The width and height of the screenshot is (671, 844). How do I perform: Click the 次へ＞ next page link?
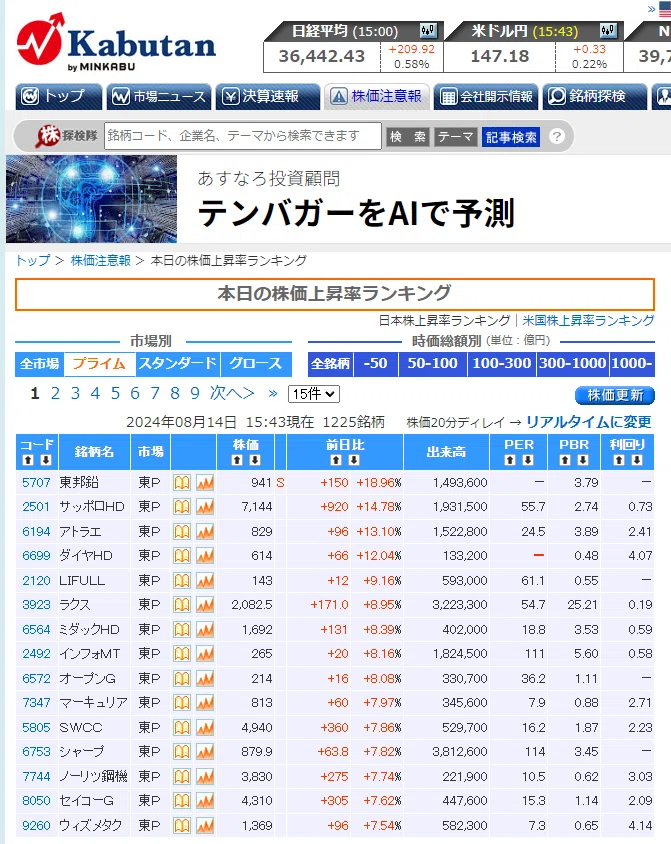(232, 393)
